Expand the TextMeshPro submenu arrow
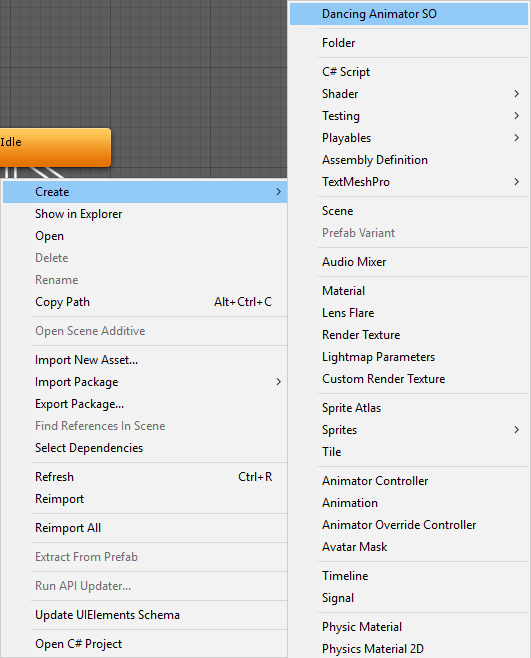The width and height of the screenshot is (531, 658). pos(517,182)
